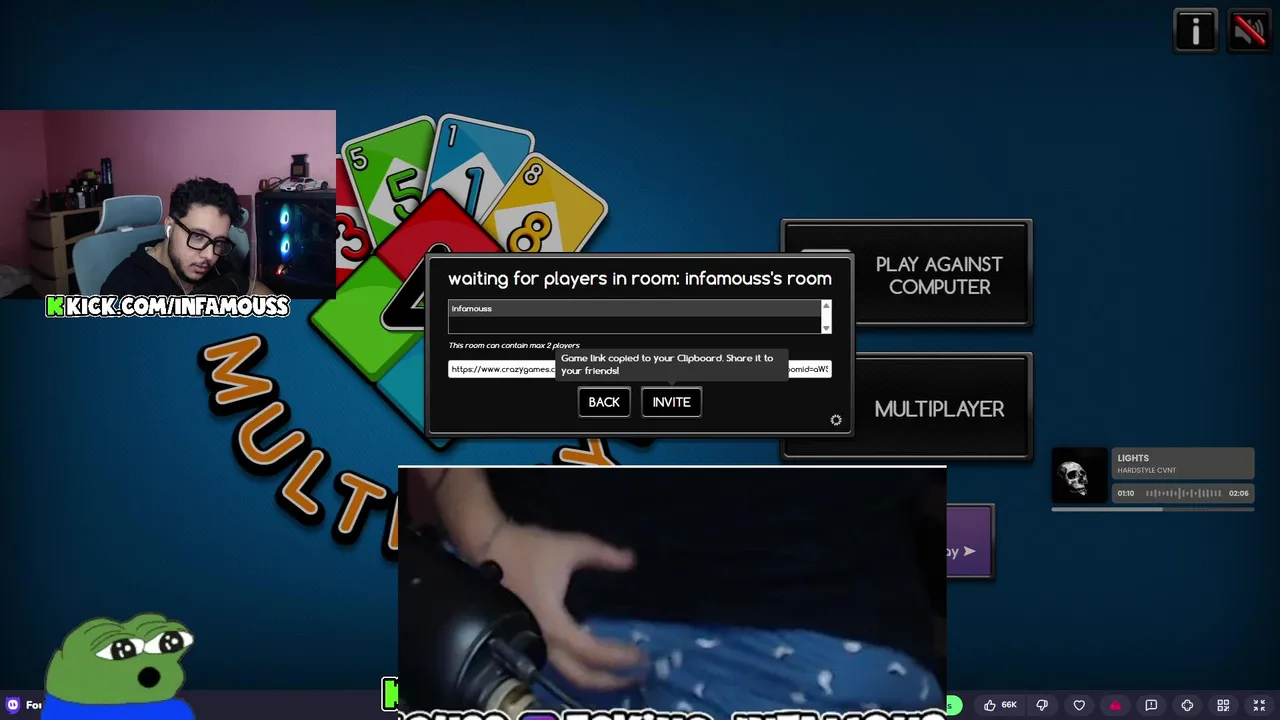Report an issue with the speech bubble icon
This screenshot has height=720, width=1280.
pyautogui.click(x=1151, y=705)
